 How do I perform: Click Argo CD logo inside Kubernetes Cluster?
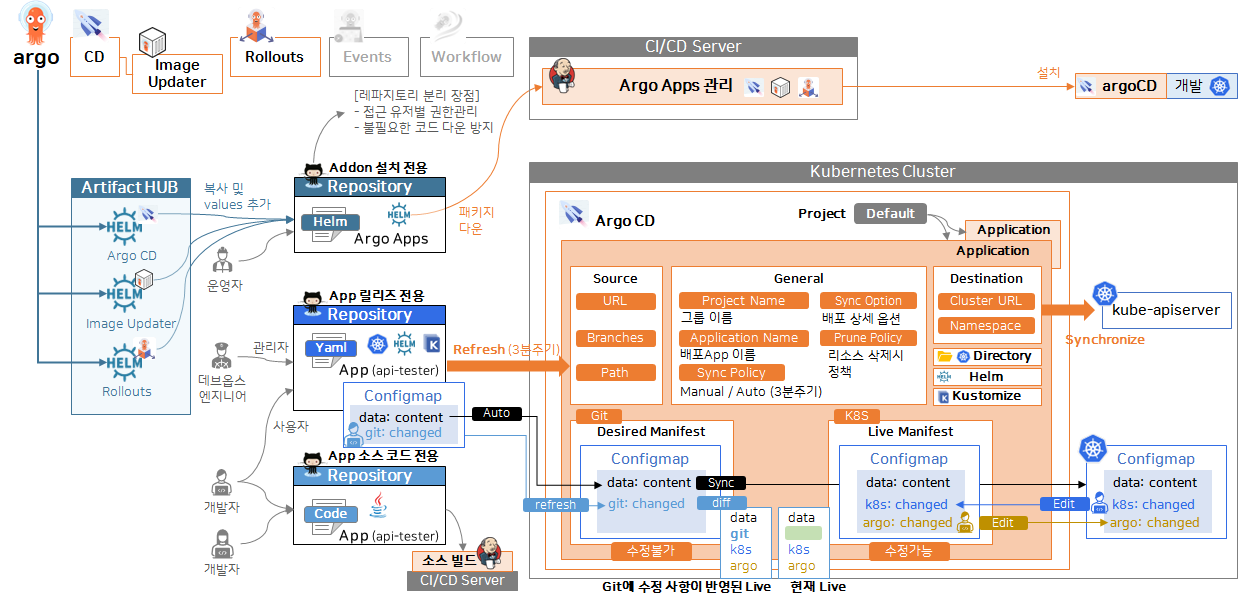coord(573,214)
